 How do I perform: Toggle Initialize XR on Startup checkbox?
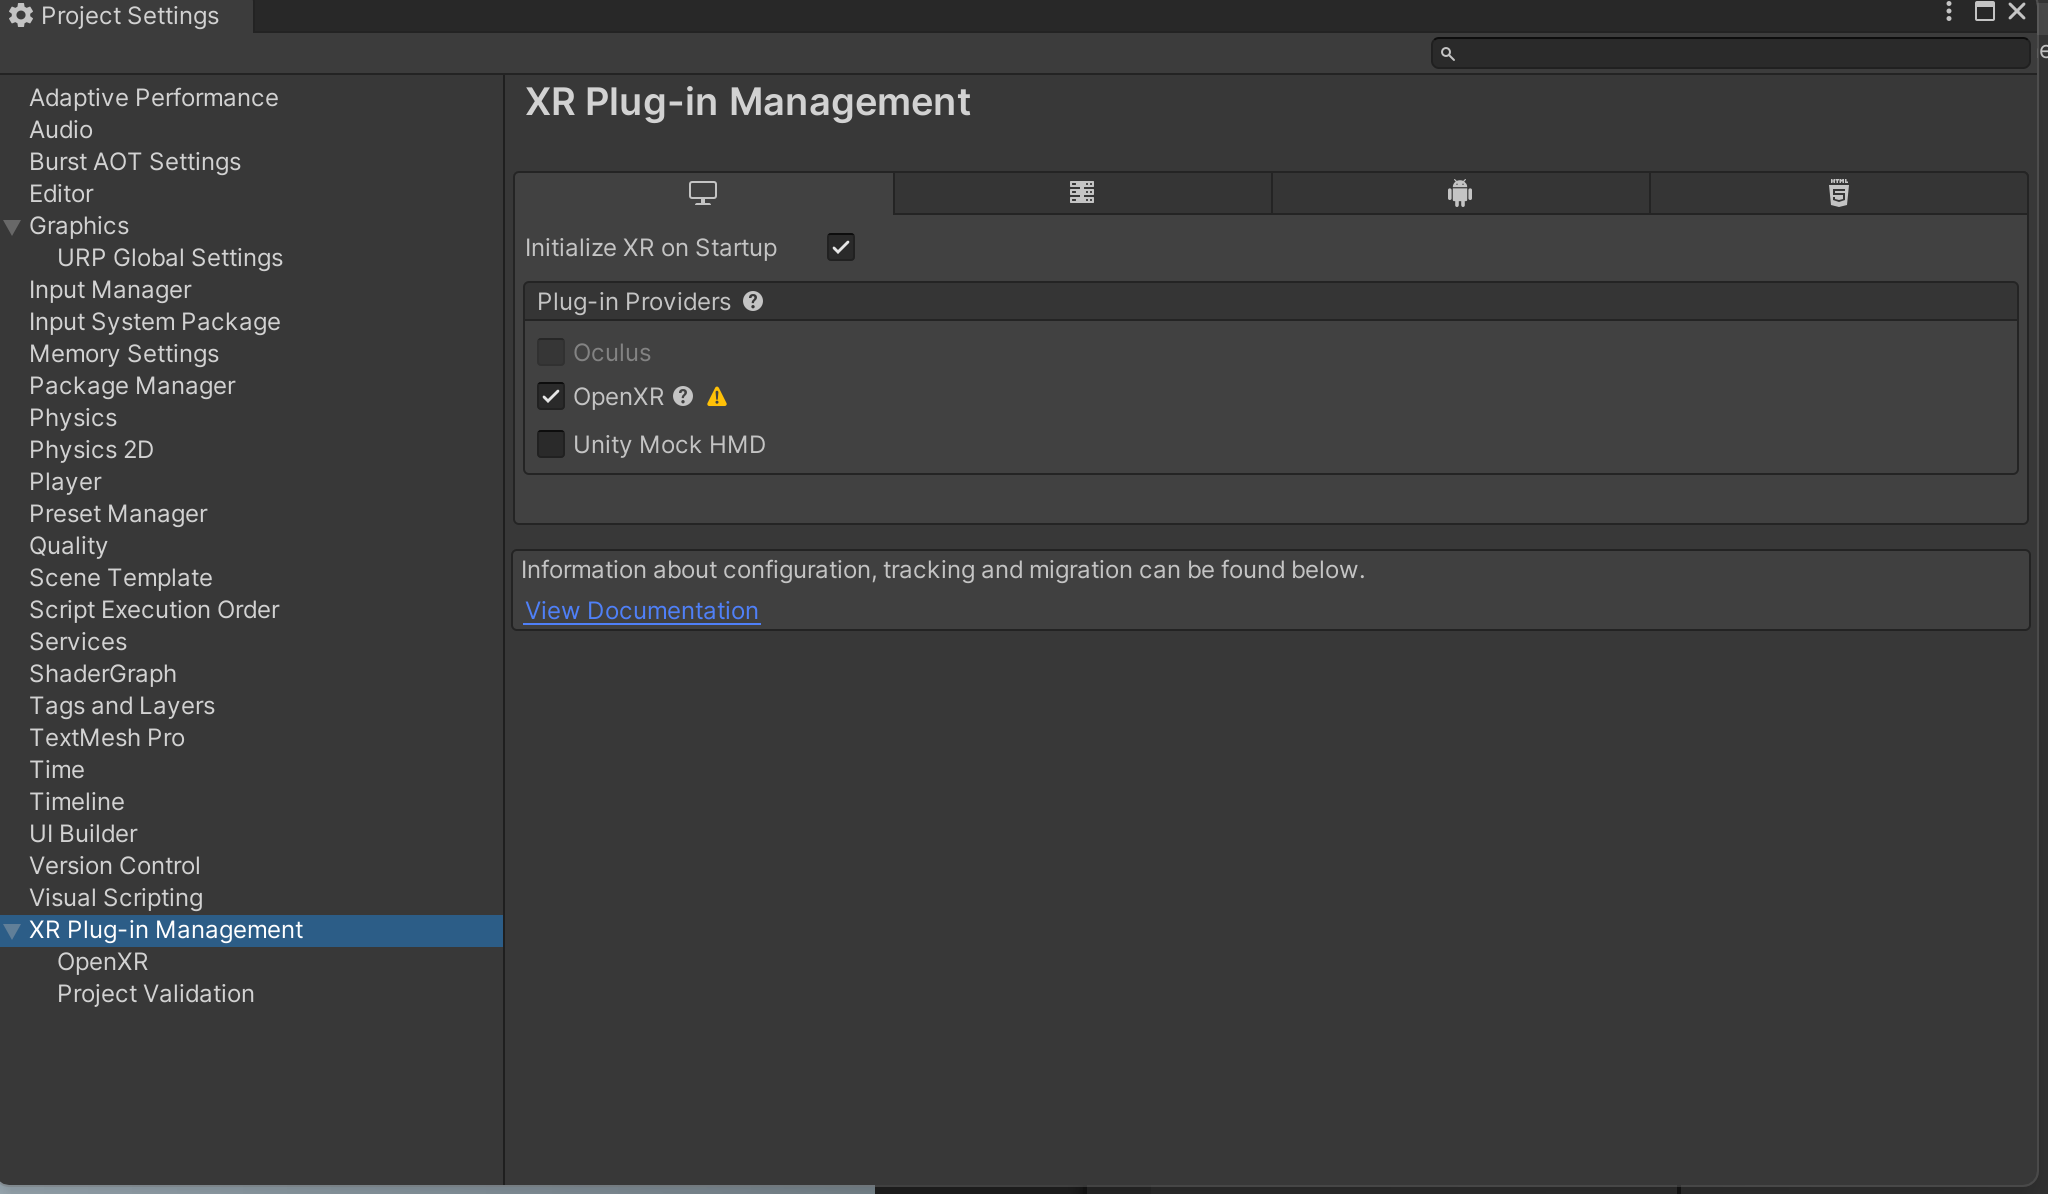(x=841, y=247)
